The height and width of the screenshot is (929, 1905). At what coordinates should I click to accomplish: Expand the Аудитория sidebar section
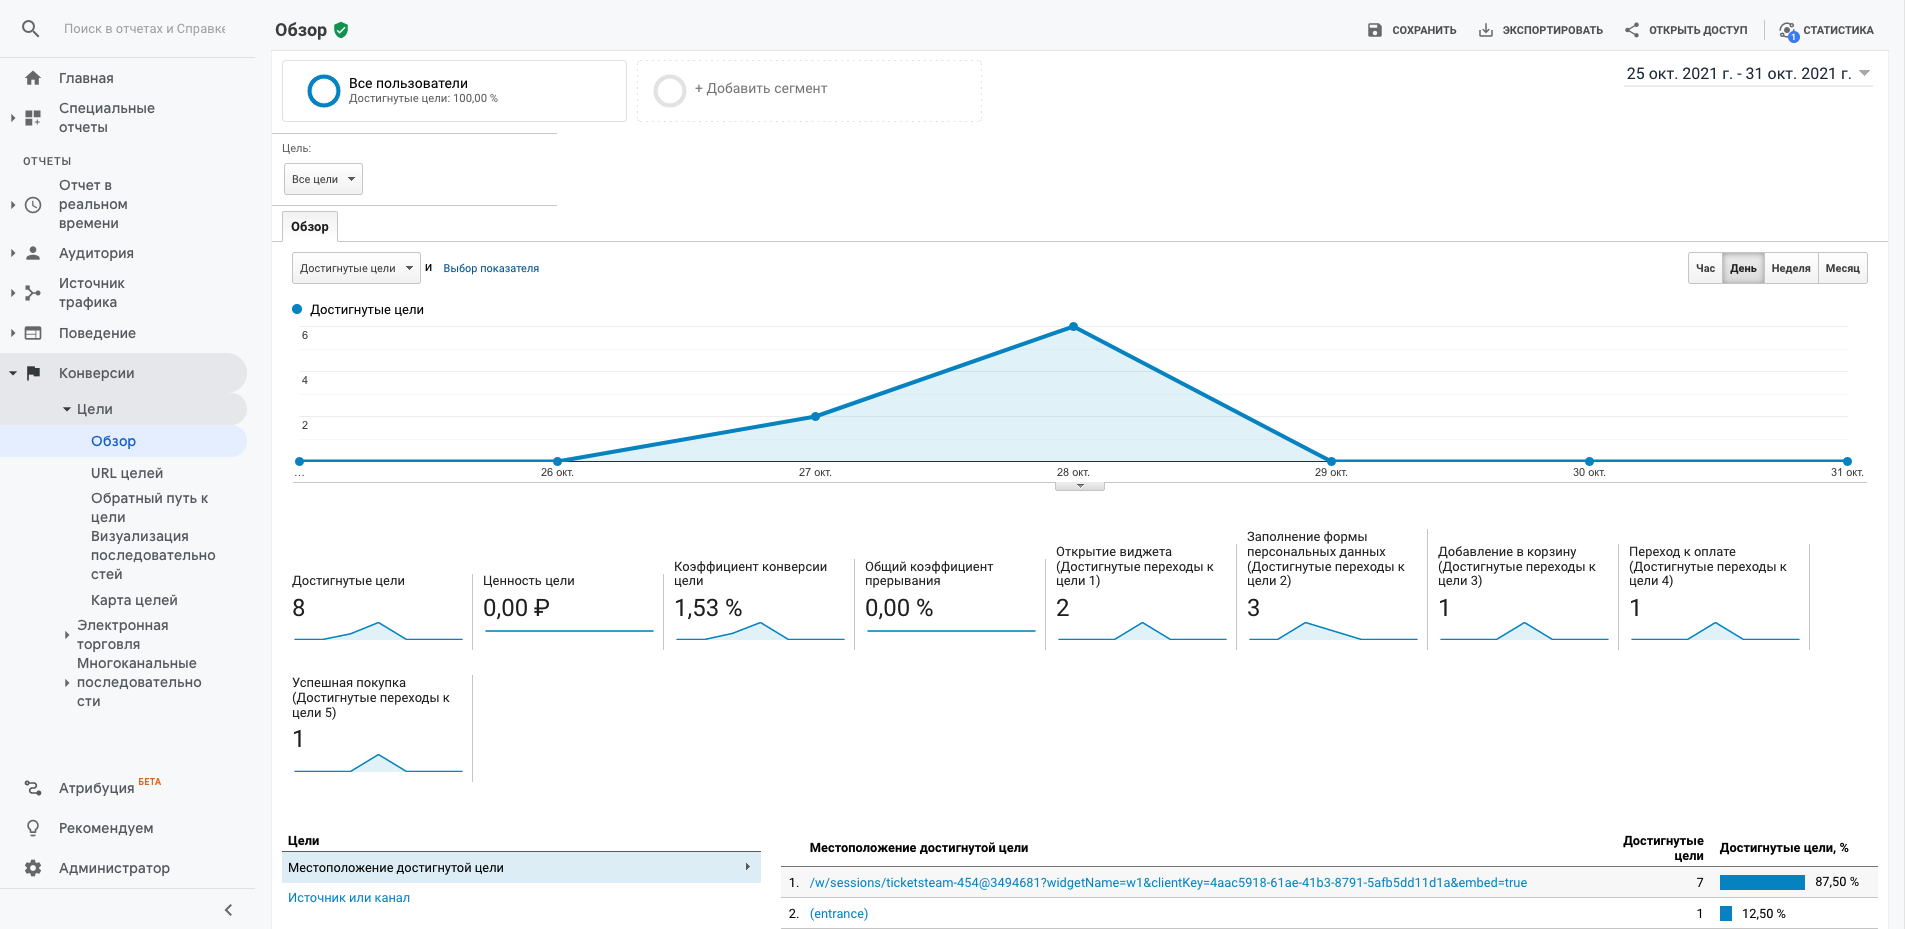(x=96, y=253)
